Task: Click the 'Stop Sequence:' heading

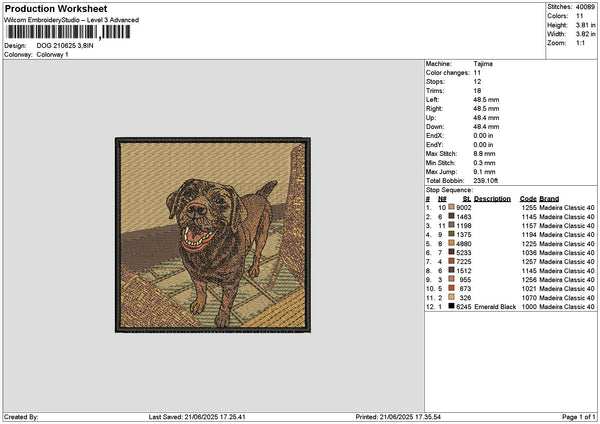Action: pos(449,190)
